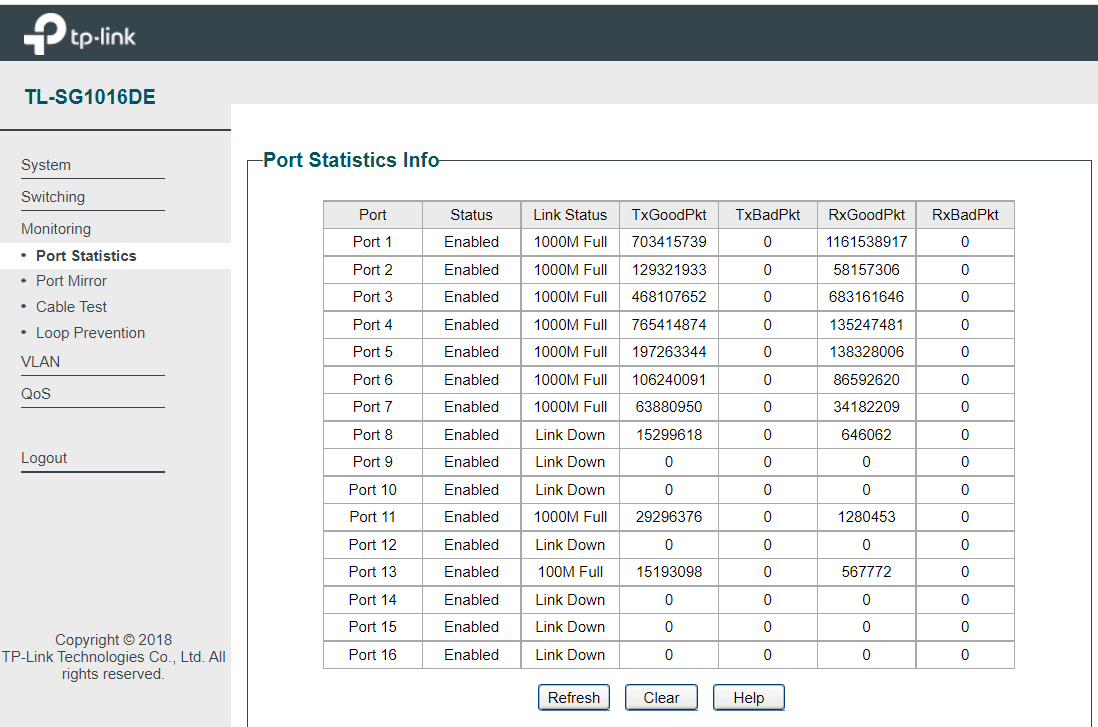The height and width of the screenshot is (727, 1098).
Task: Select the Port Statistics menu item
Action: pyautogui.click(x=83, y=255)
